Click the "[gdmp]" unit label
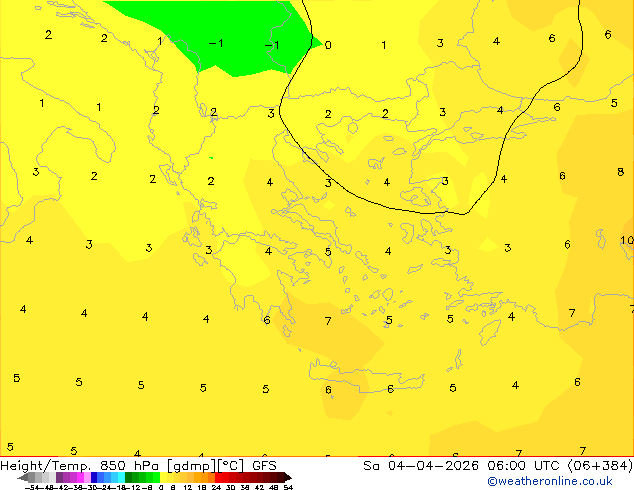Image resolution: width=634 pixels, height=490 pixels. (x=191, y=466)
